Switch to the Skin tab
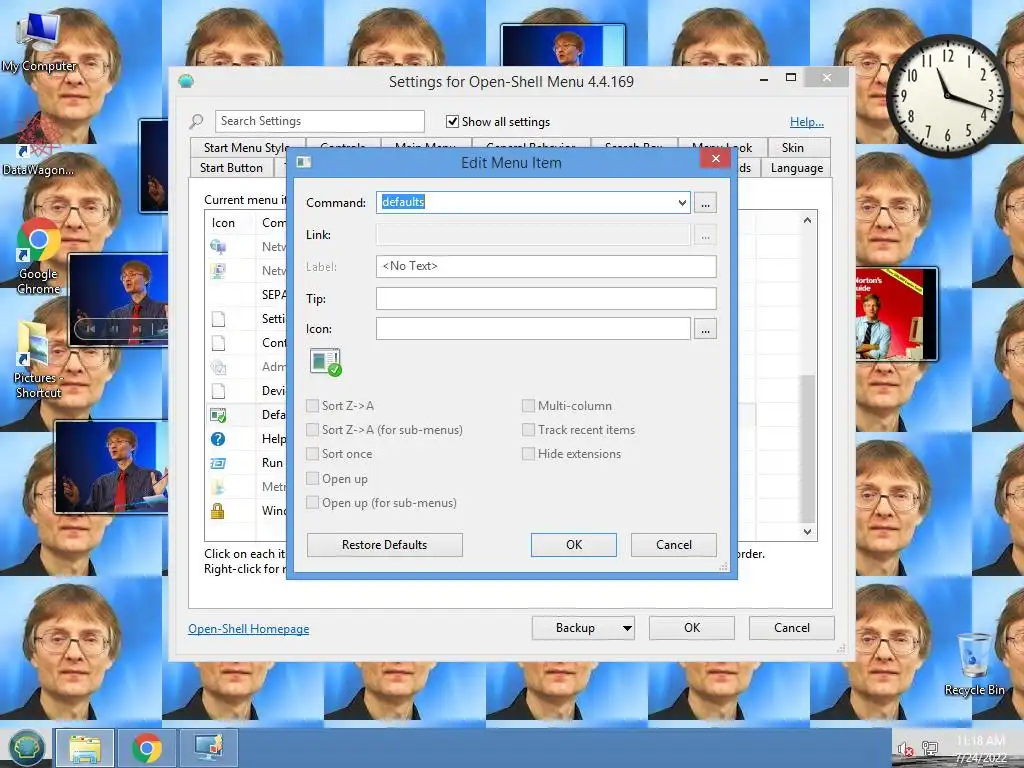Image resolution: width=1024 pixels, height=768 pixels. [x=793, y=148]
